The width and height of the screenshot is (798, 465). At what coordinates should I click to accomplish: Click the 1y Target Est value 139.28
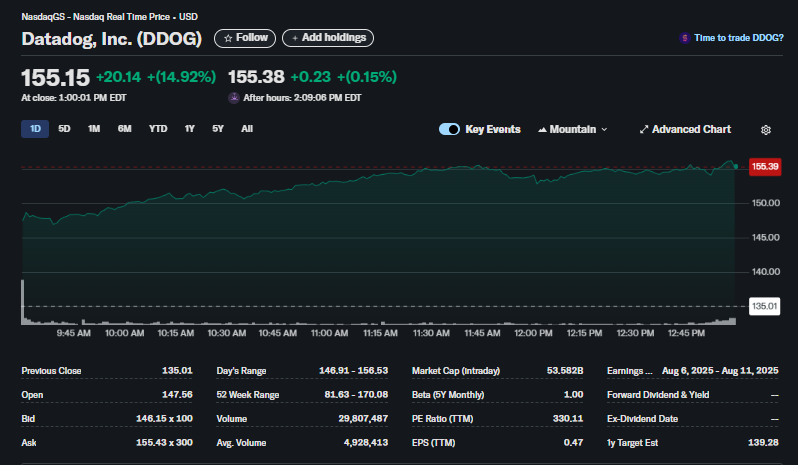(x=763, y=443)
